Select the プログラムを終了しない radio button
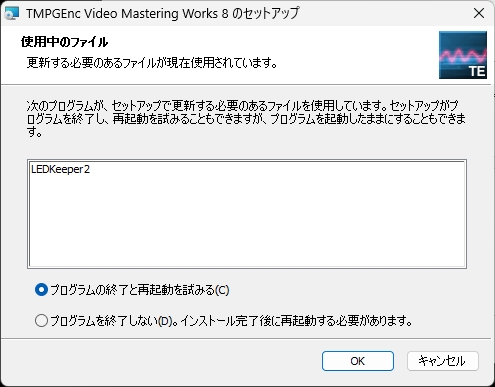This screenshot has width=495, height=387. 41,321
